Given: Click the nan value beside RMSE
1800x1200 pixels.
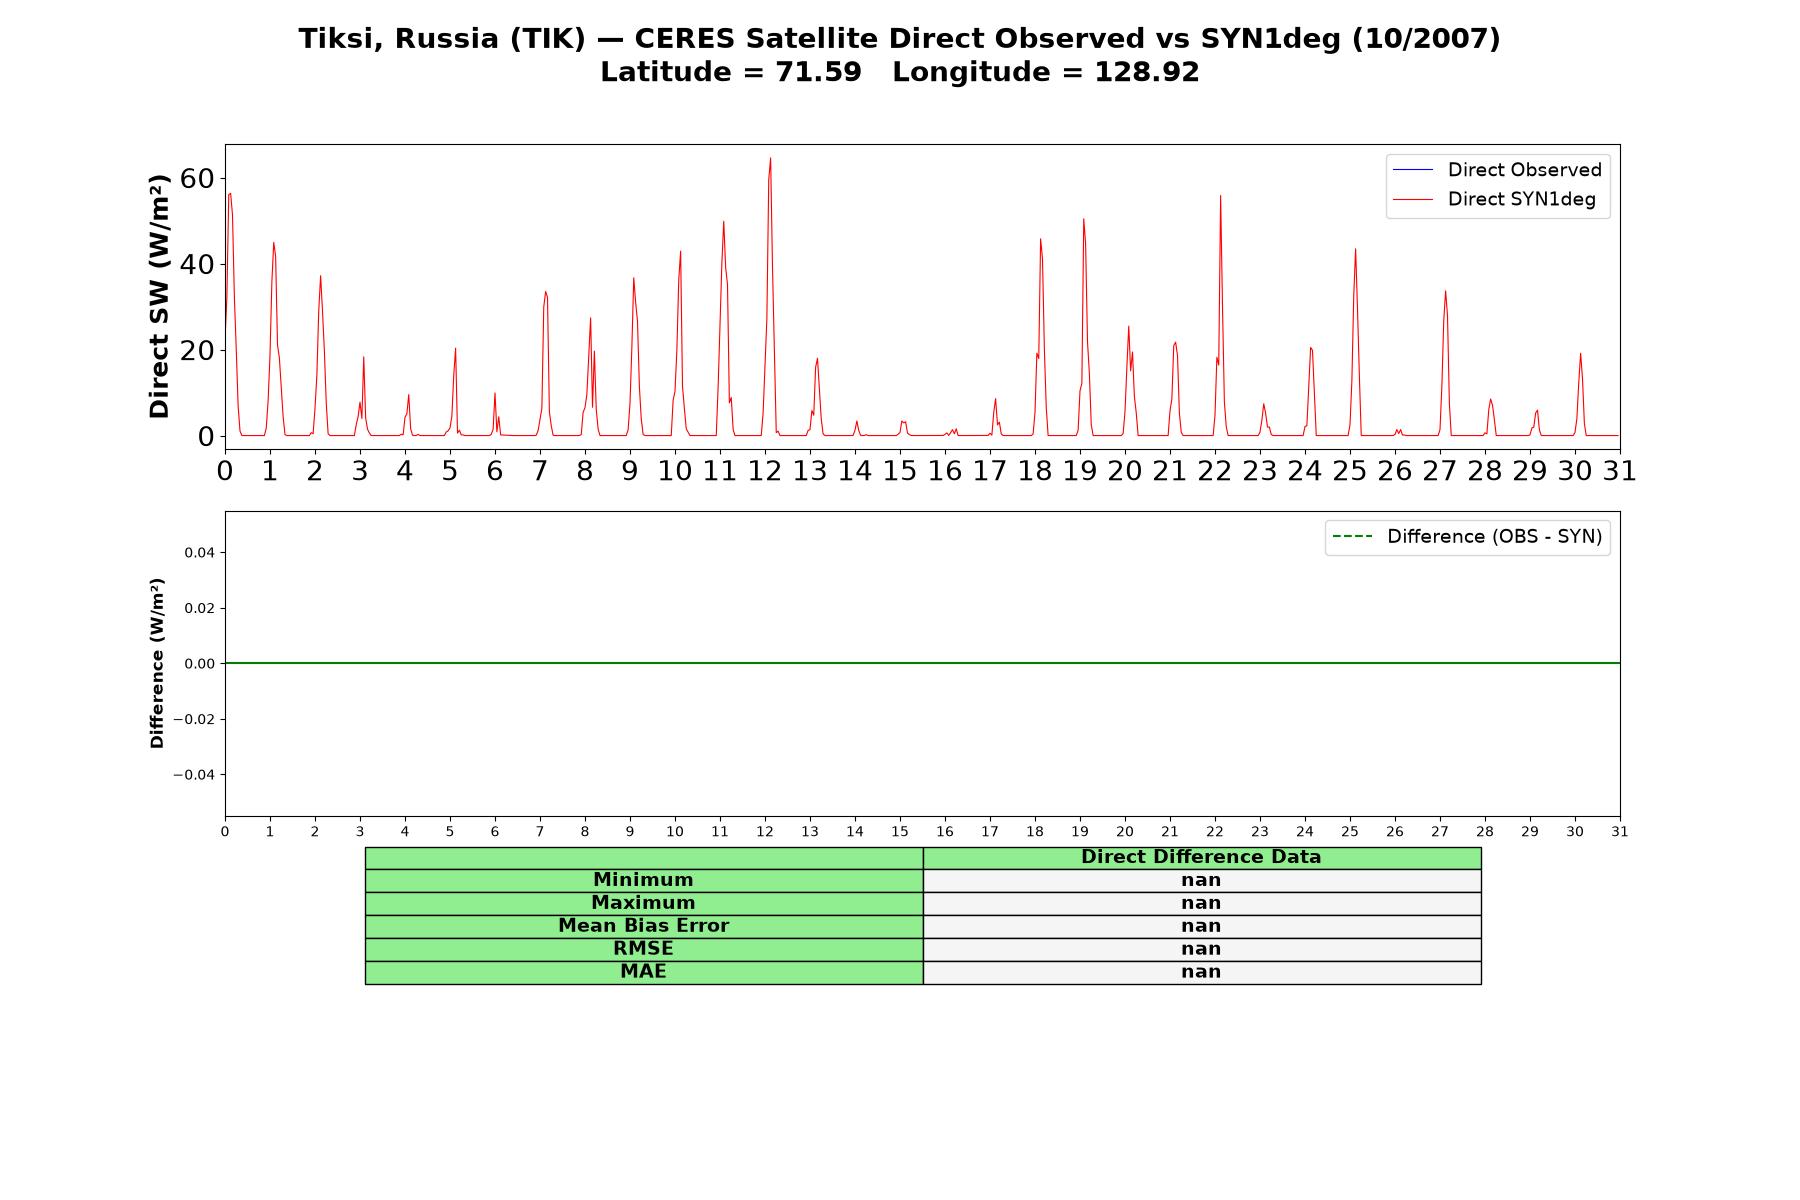Looking at the screenshot, I should (1201, 949).
